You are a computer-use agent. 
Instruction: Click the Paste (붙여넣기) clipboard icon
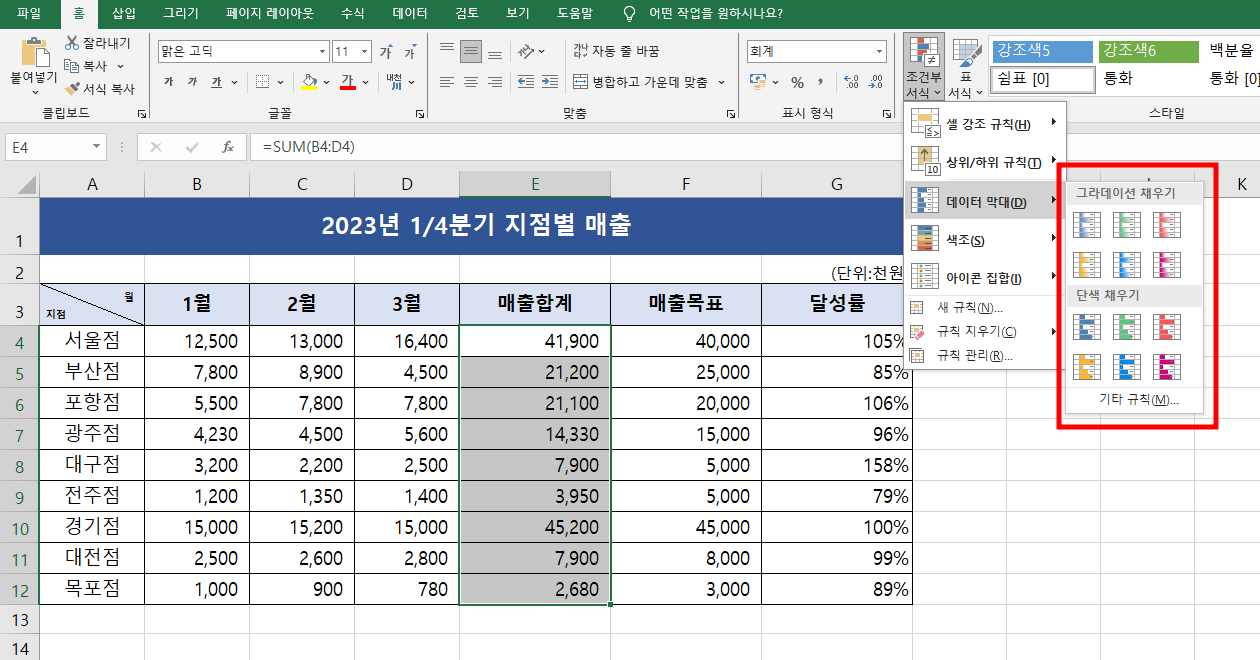tap(34, 52)
